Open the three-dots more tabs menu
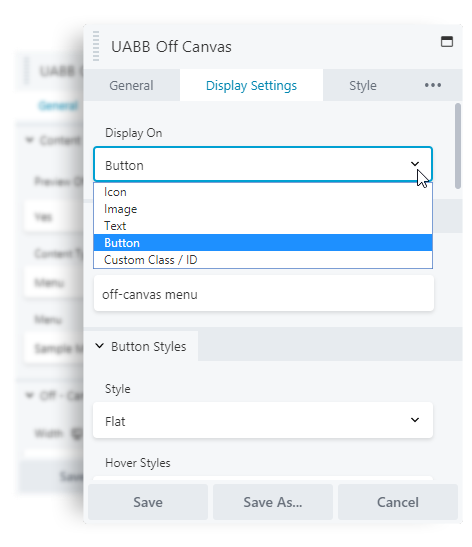Image resolution: width=472 pixels, height=547 pixels. pos(433,85)
